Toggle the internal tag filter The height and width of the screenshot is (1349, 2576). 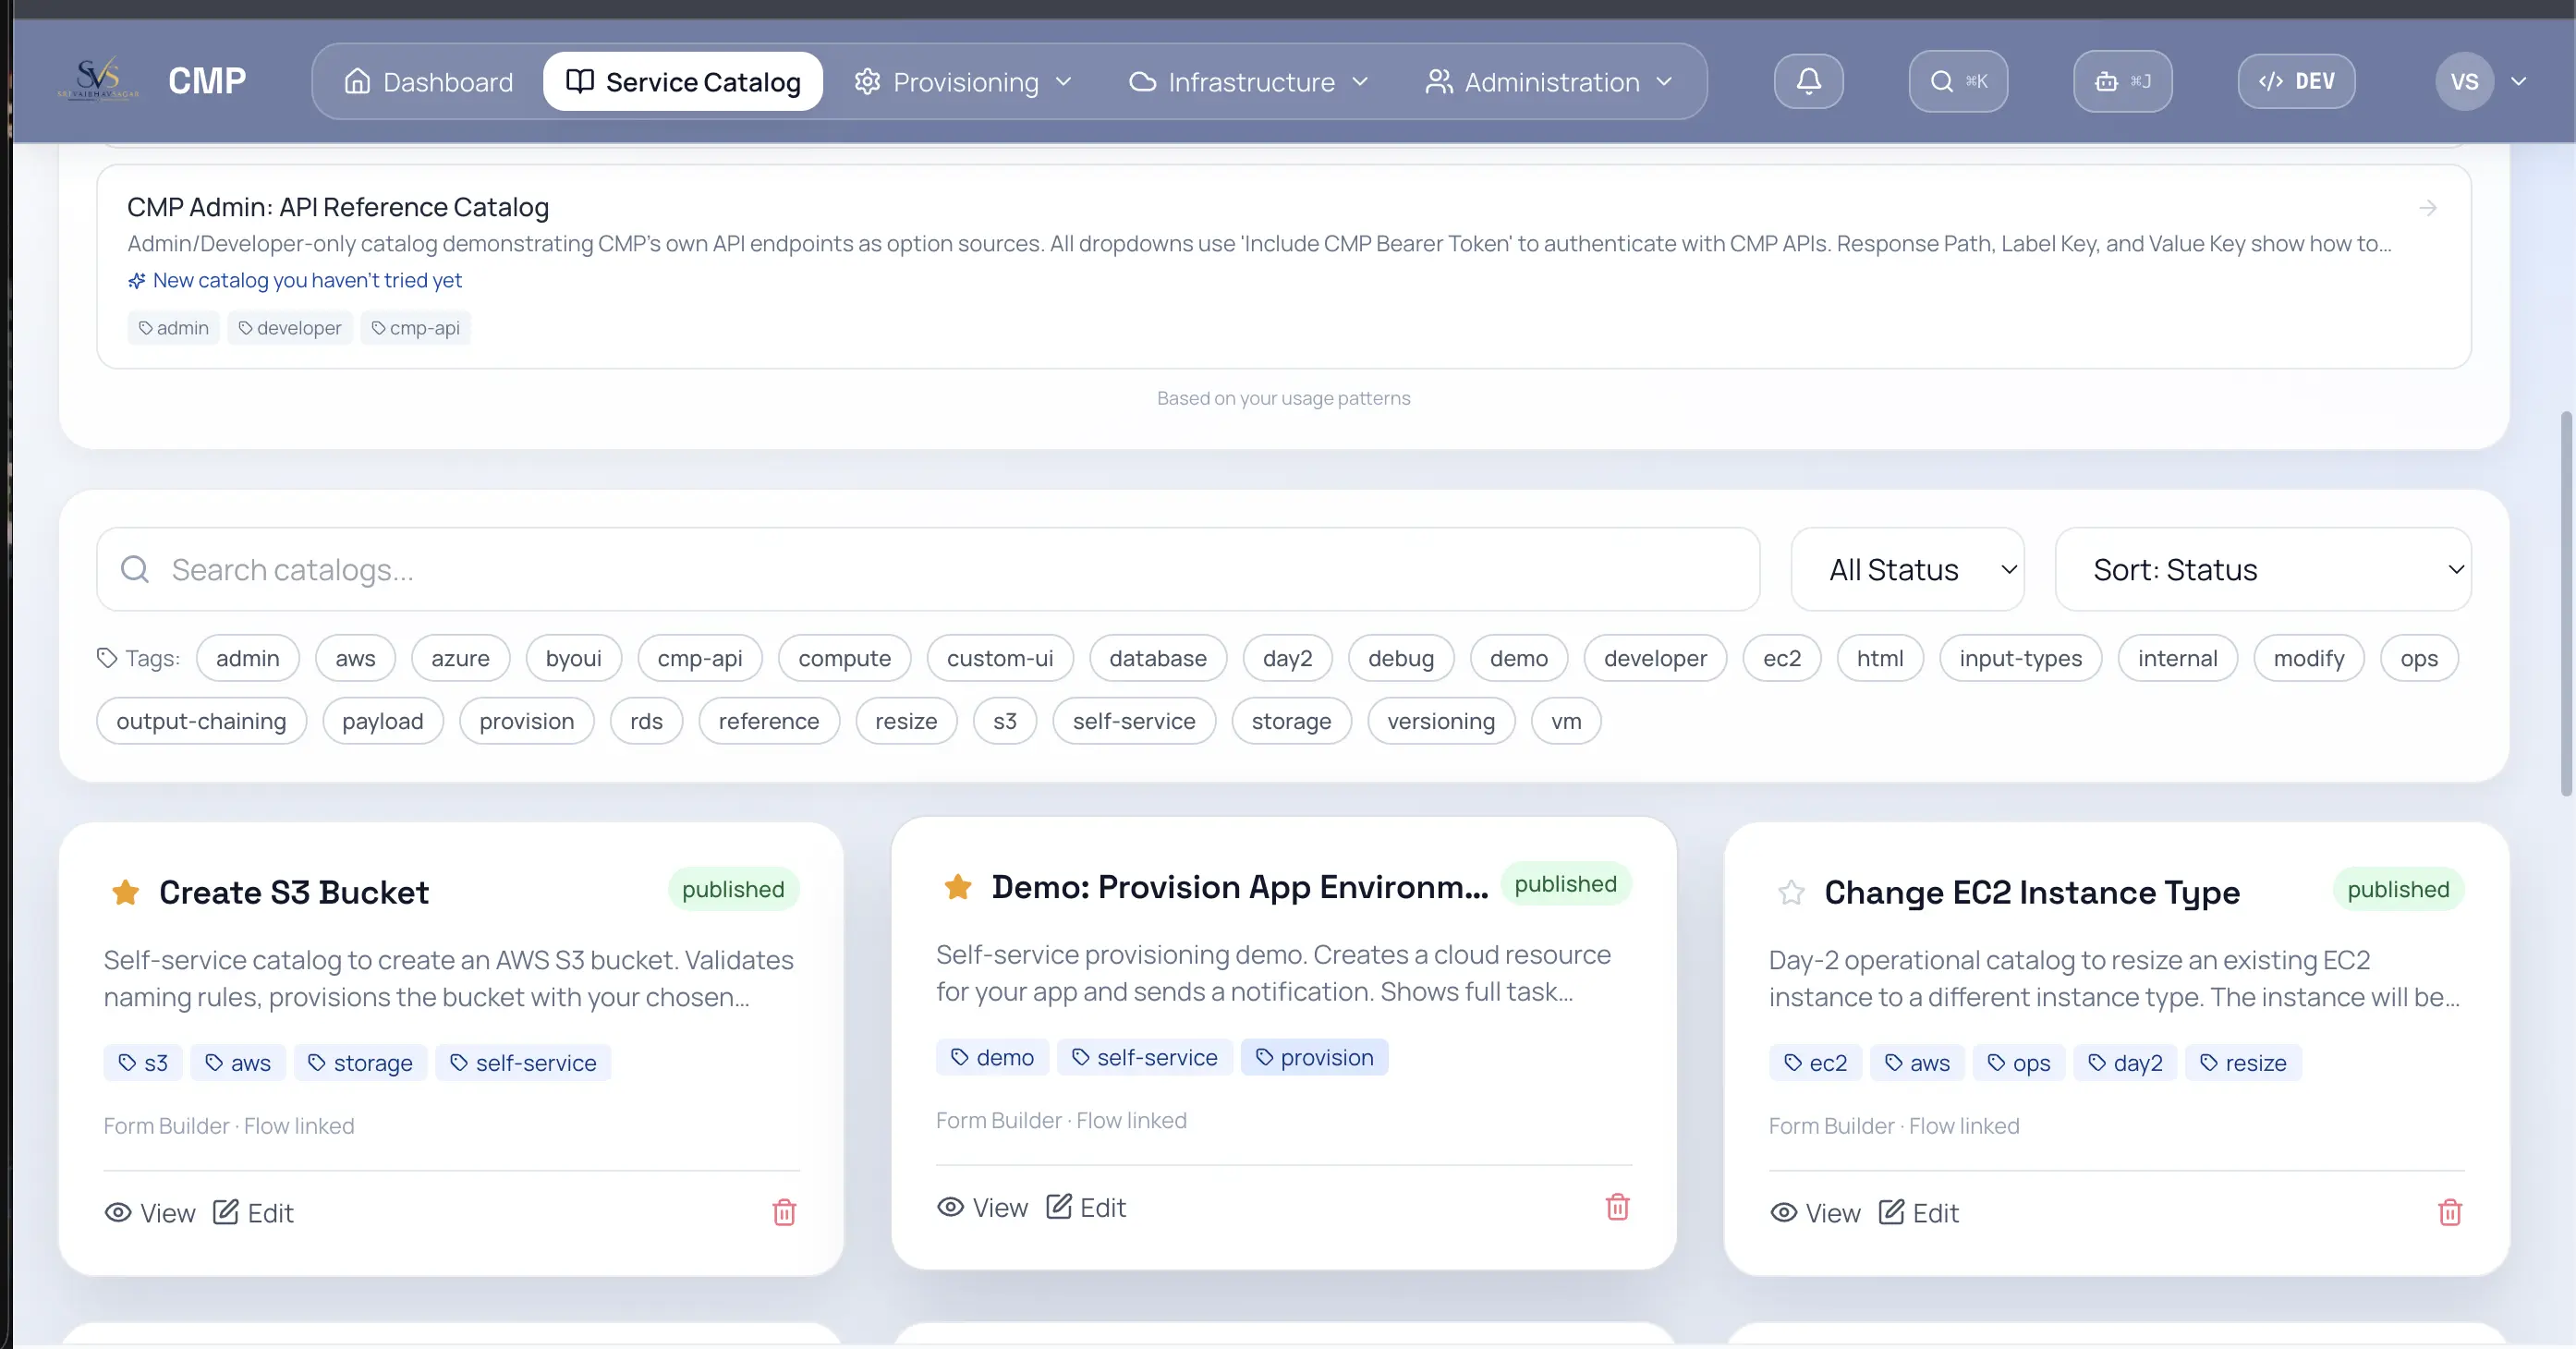coord(2177,658)
